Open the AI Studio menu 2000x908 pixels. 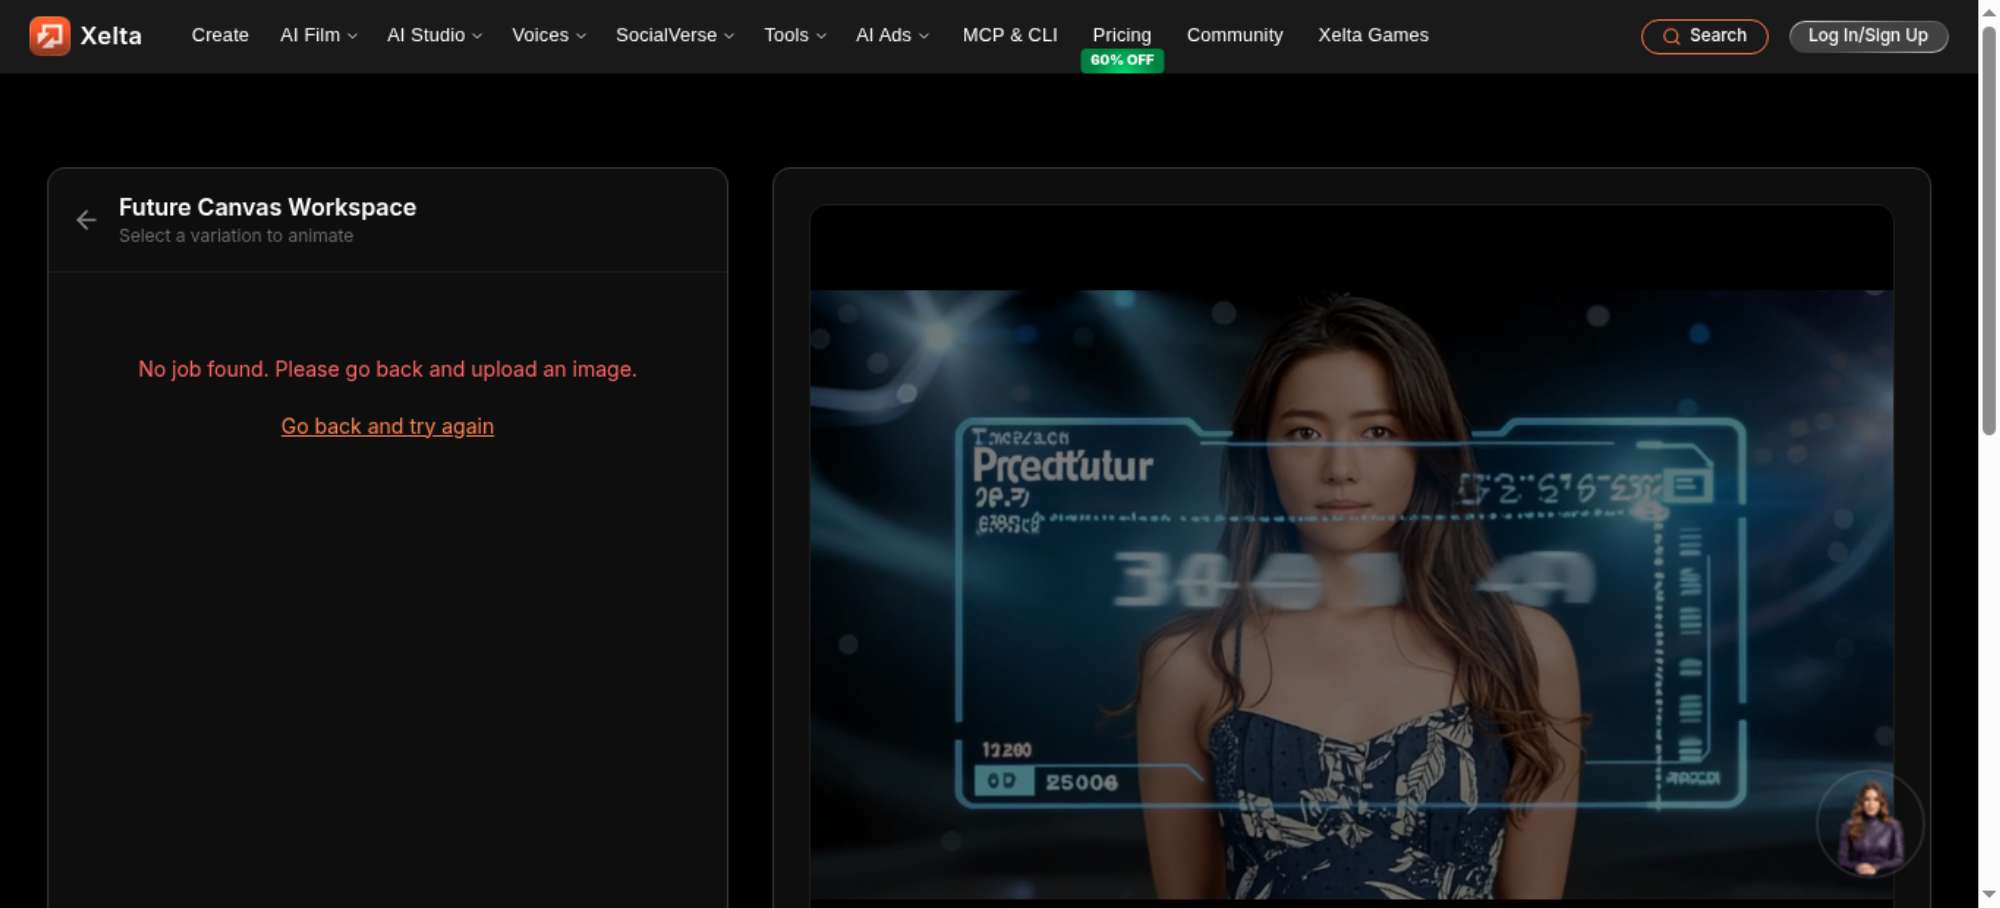(x=426, y=35)
